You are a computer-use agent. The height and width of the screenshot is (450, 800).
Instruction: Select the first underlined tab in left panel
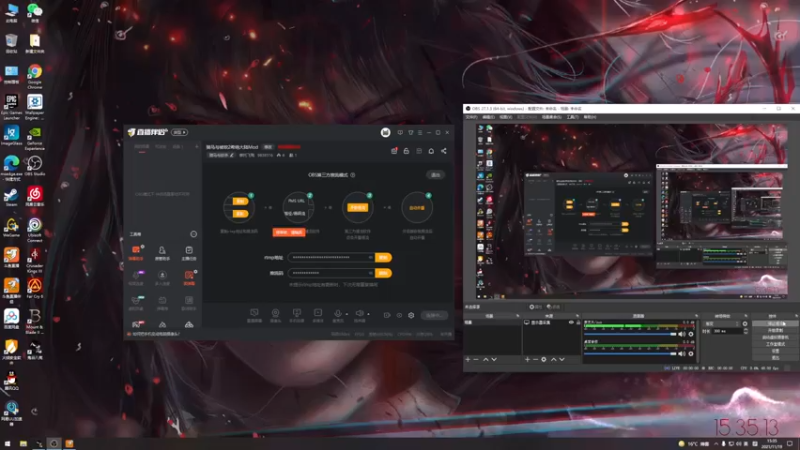(142, 147)
